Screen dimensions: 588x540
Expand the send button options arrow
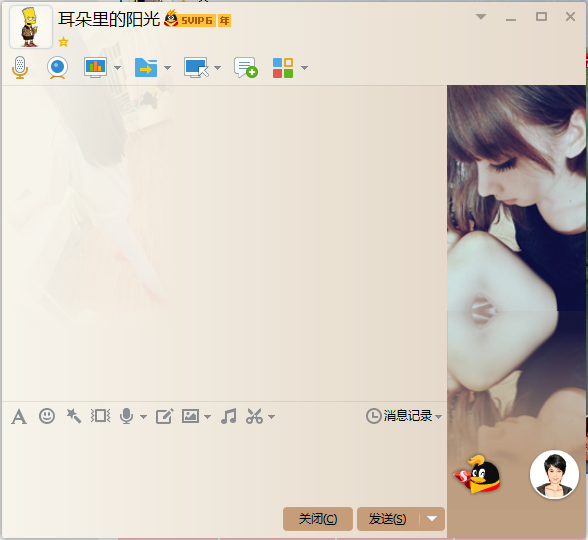[x=432, y=519]
